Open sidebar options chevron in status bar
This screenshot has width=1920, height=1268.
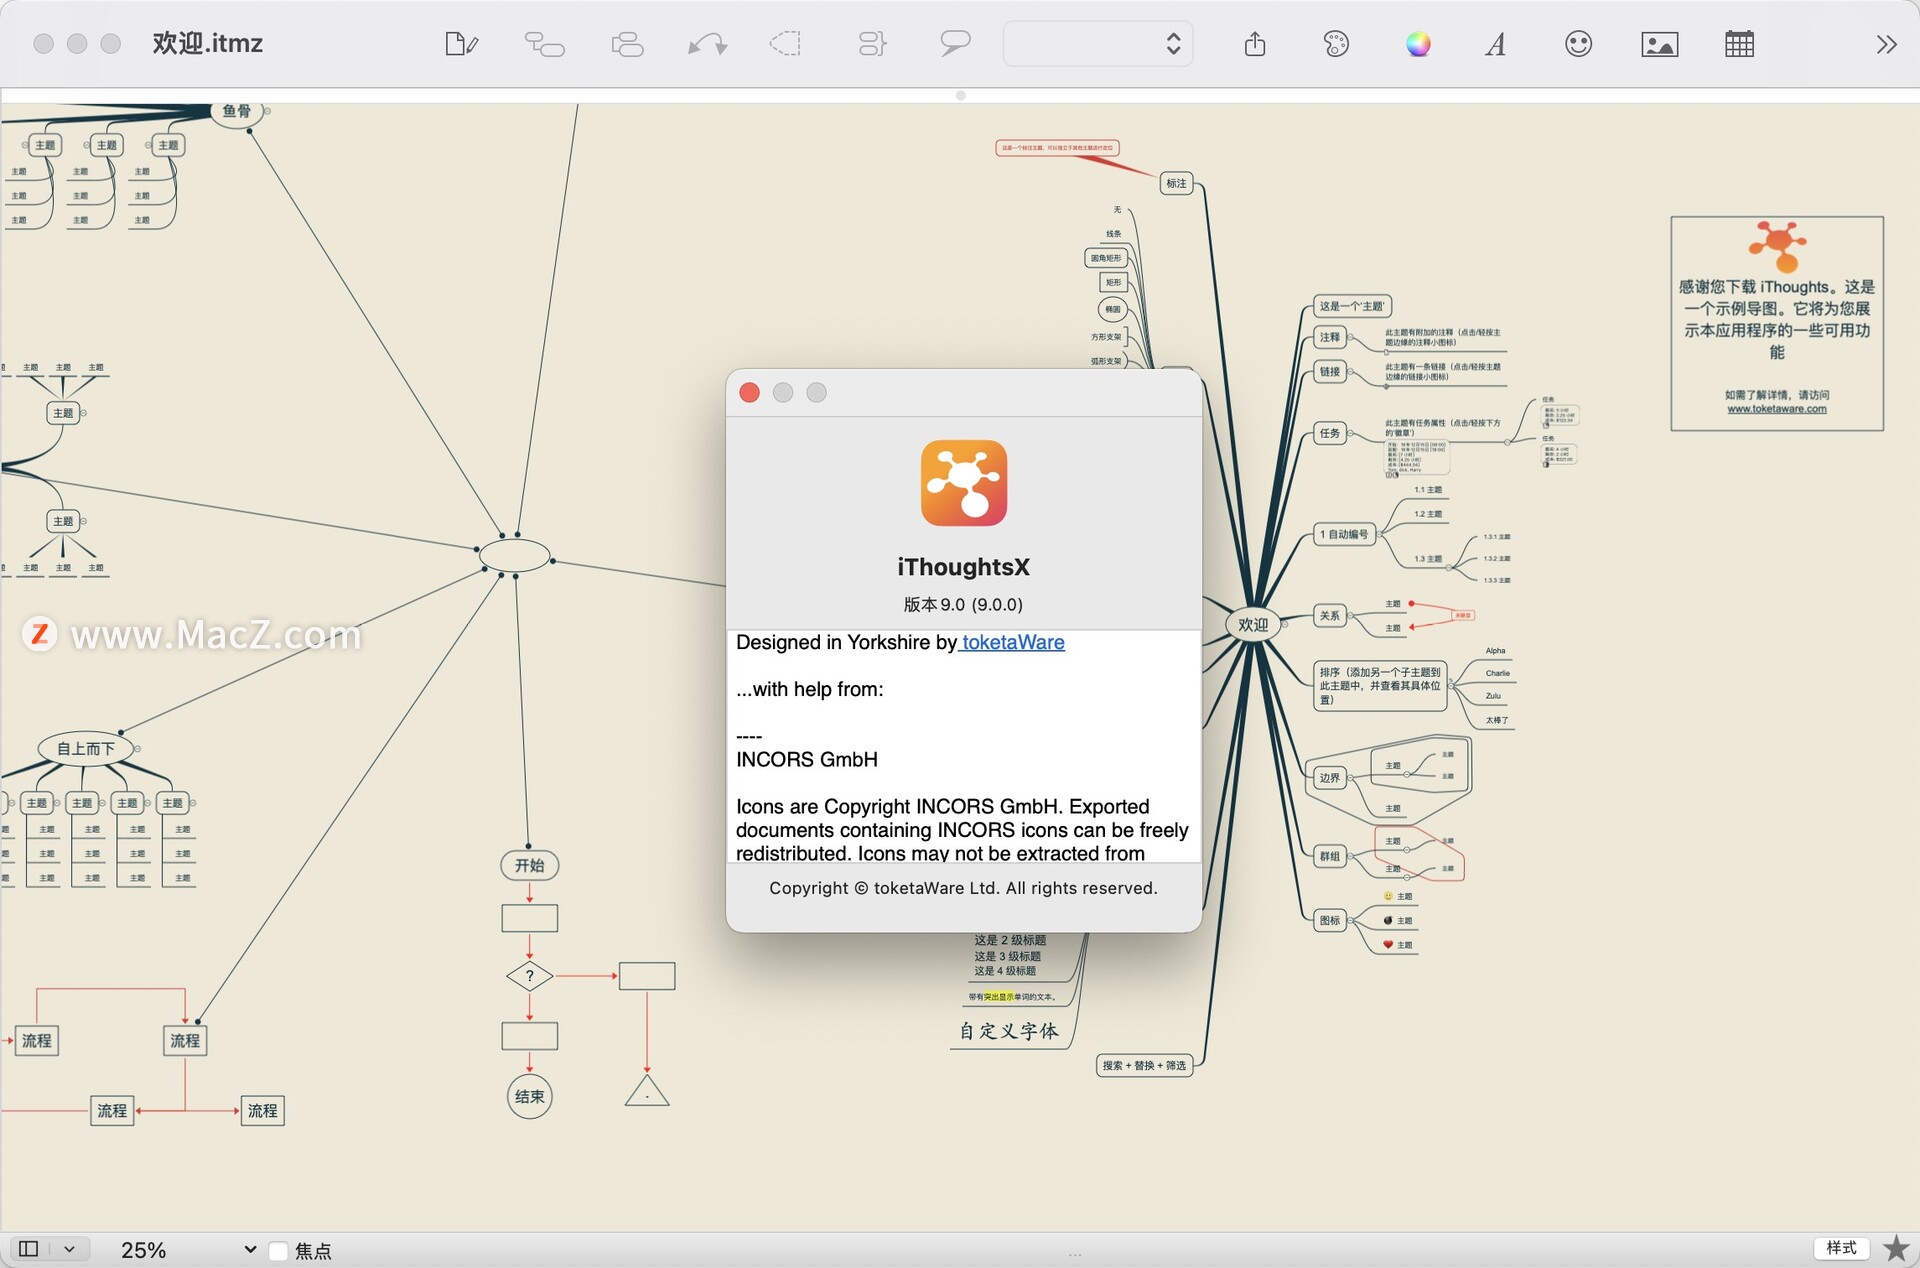pos(69,1248)
